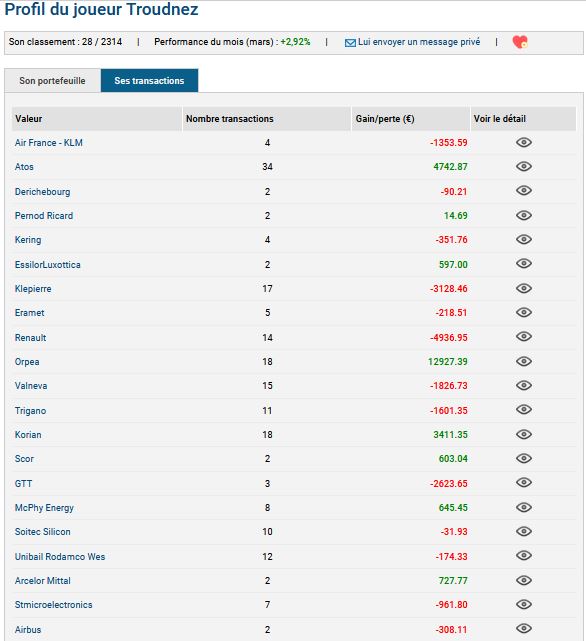Show details for GTT row
Viewport: 586px width, 641px height.
(x=523, y=482)
